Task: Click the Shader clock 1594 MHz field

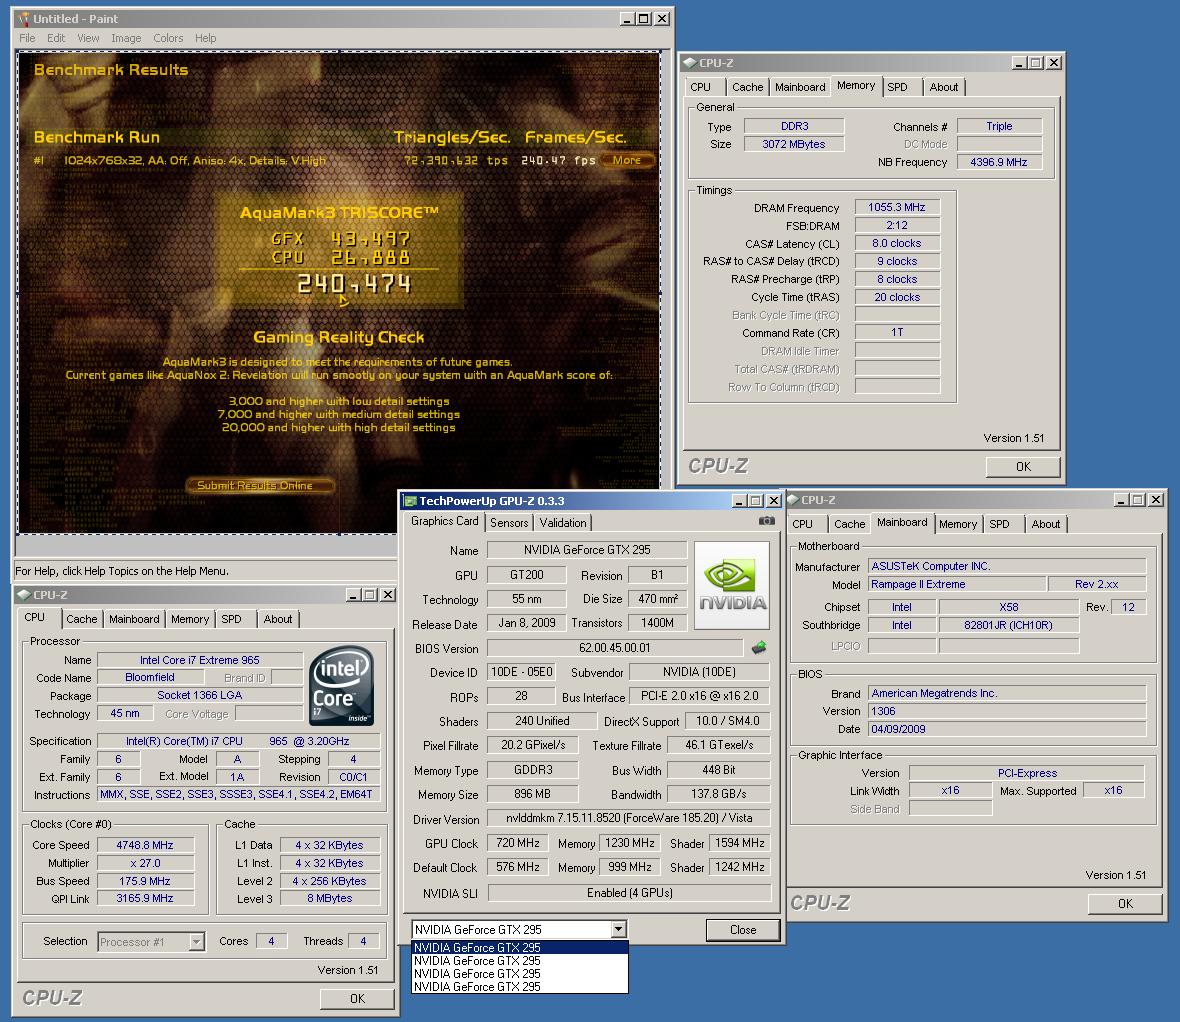Action: pos(740,843)
